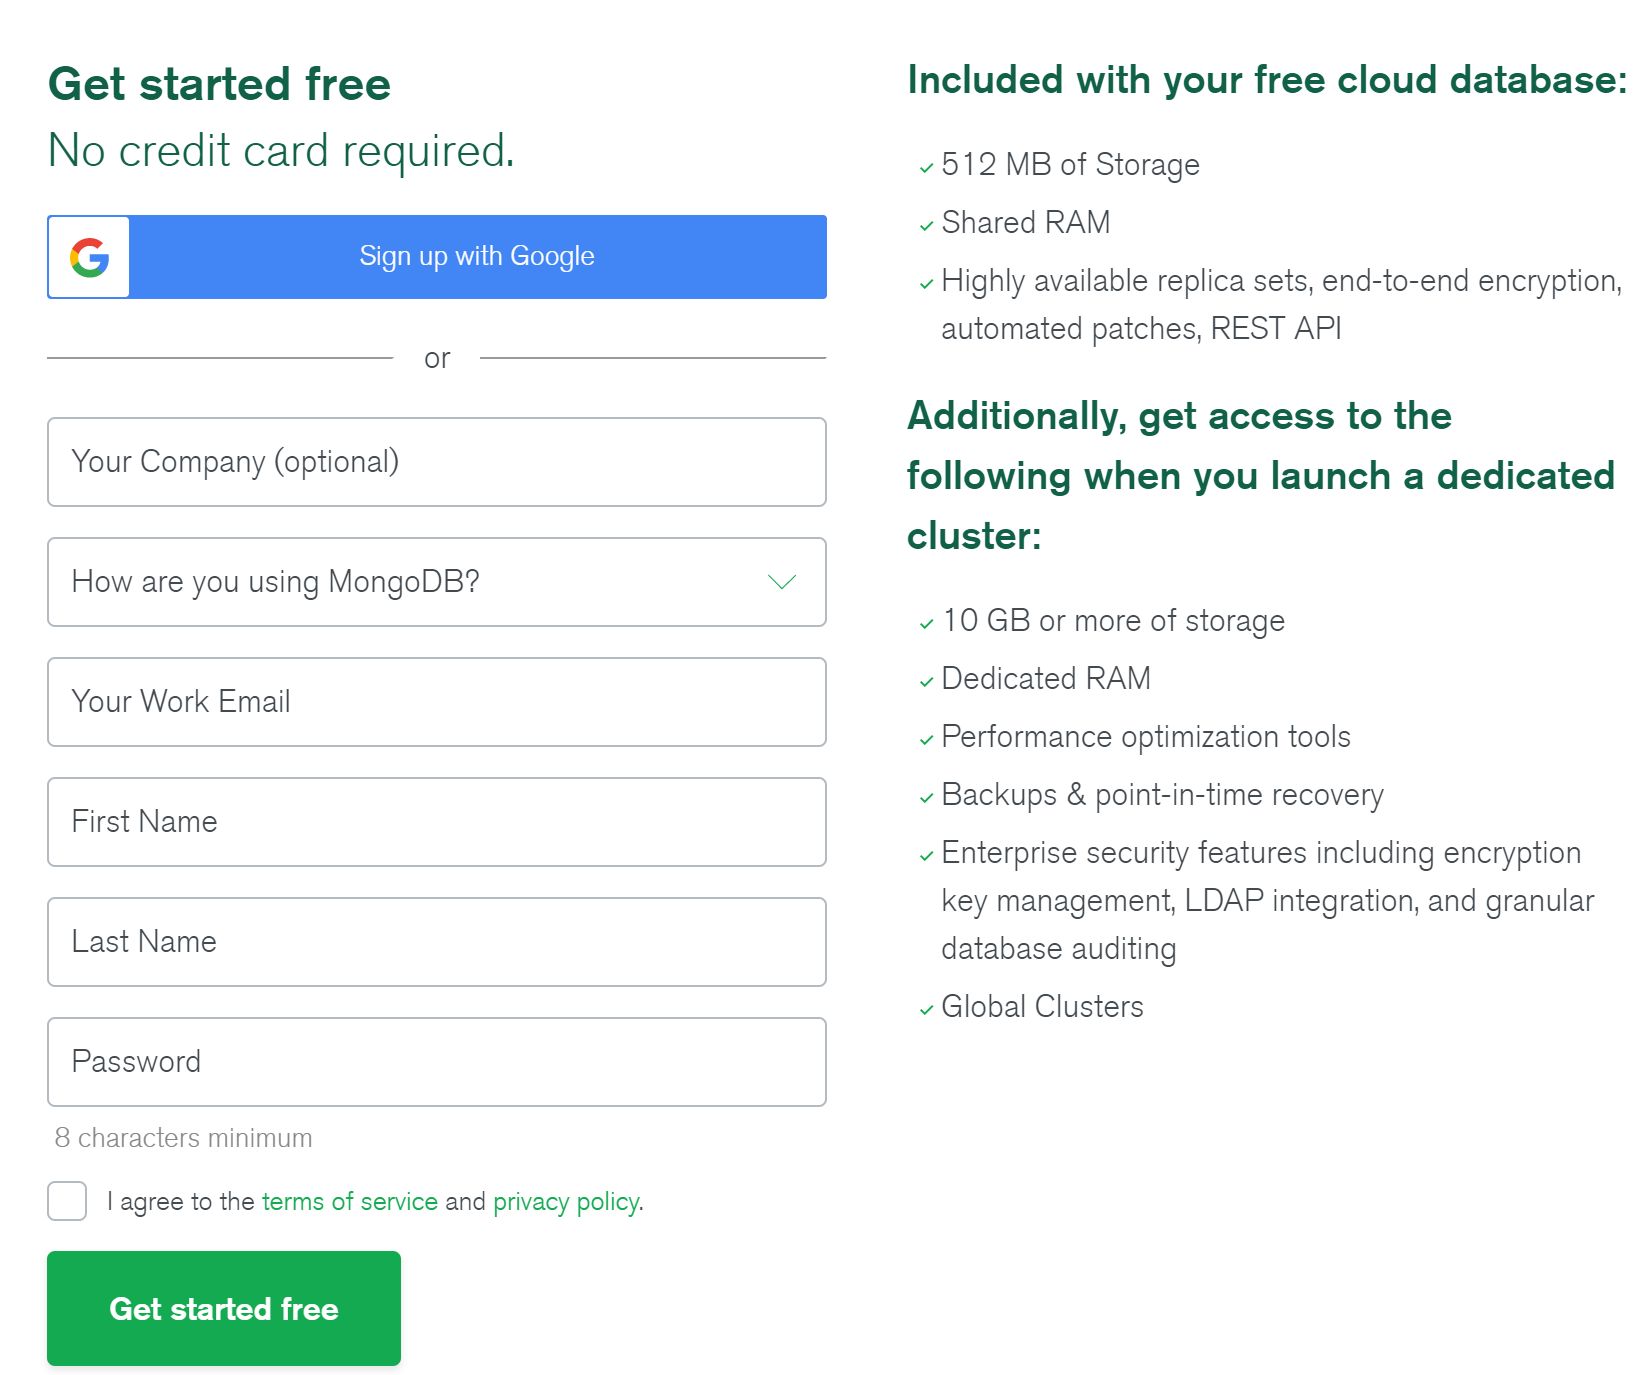Select the First Name input field

pos(436,822)
